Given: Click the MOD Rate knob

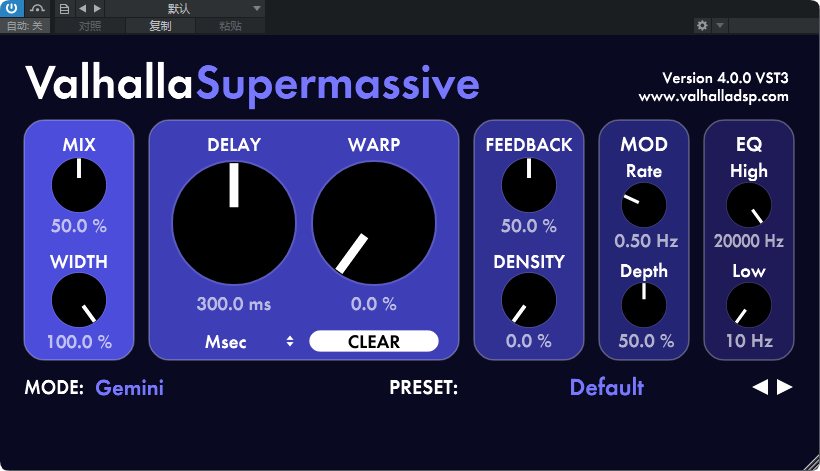Looking at the screenshot, I should click(x=644, y=205).
